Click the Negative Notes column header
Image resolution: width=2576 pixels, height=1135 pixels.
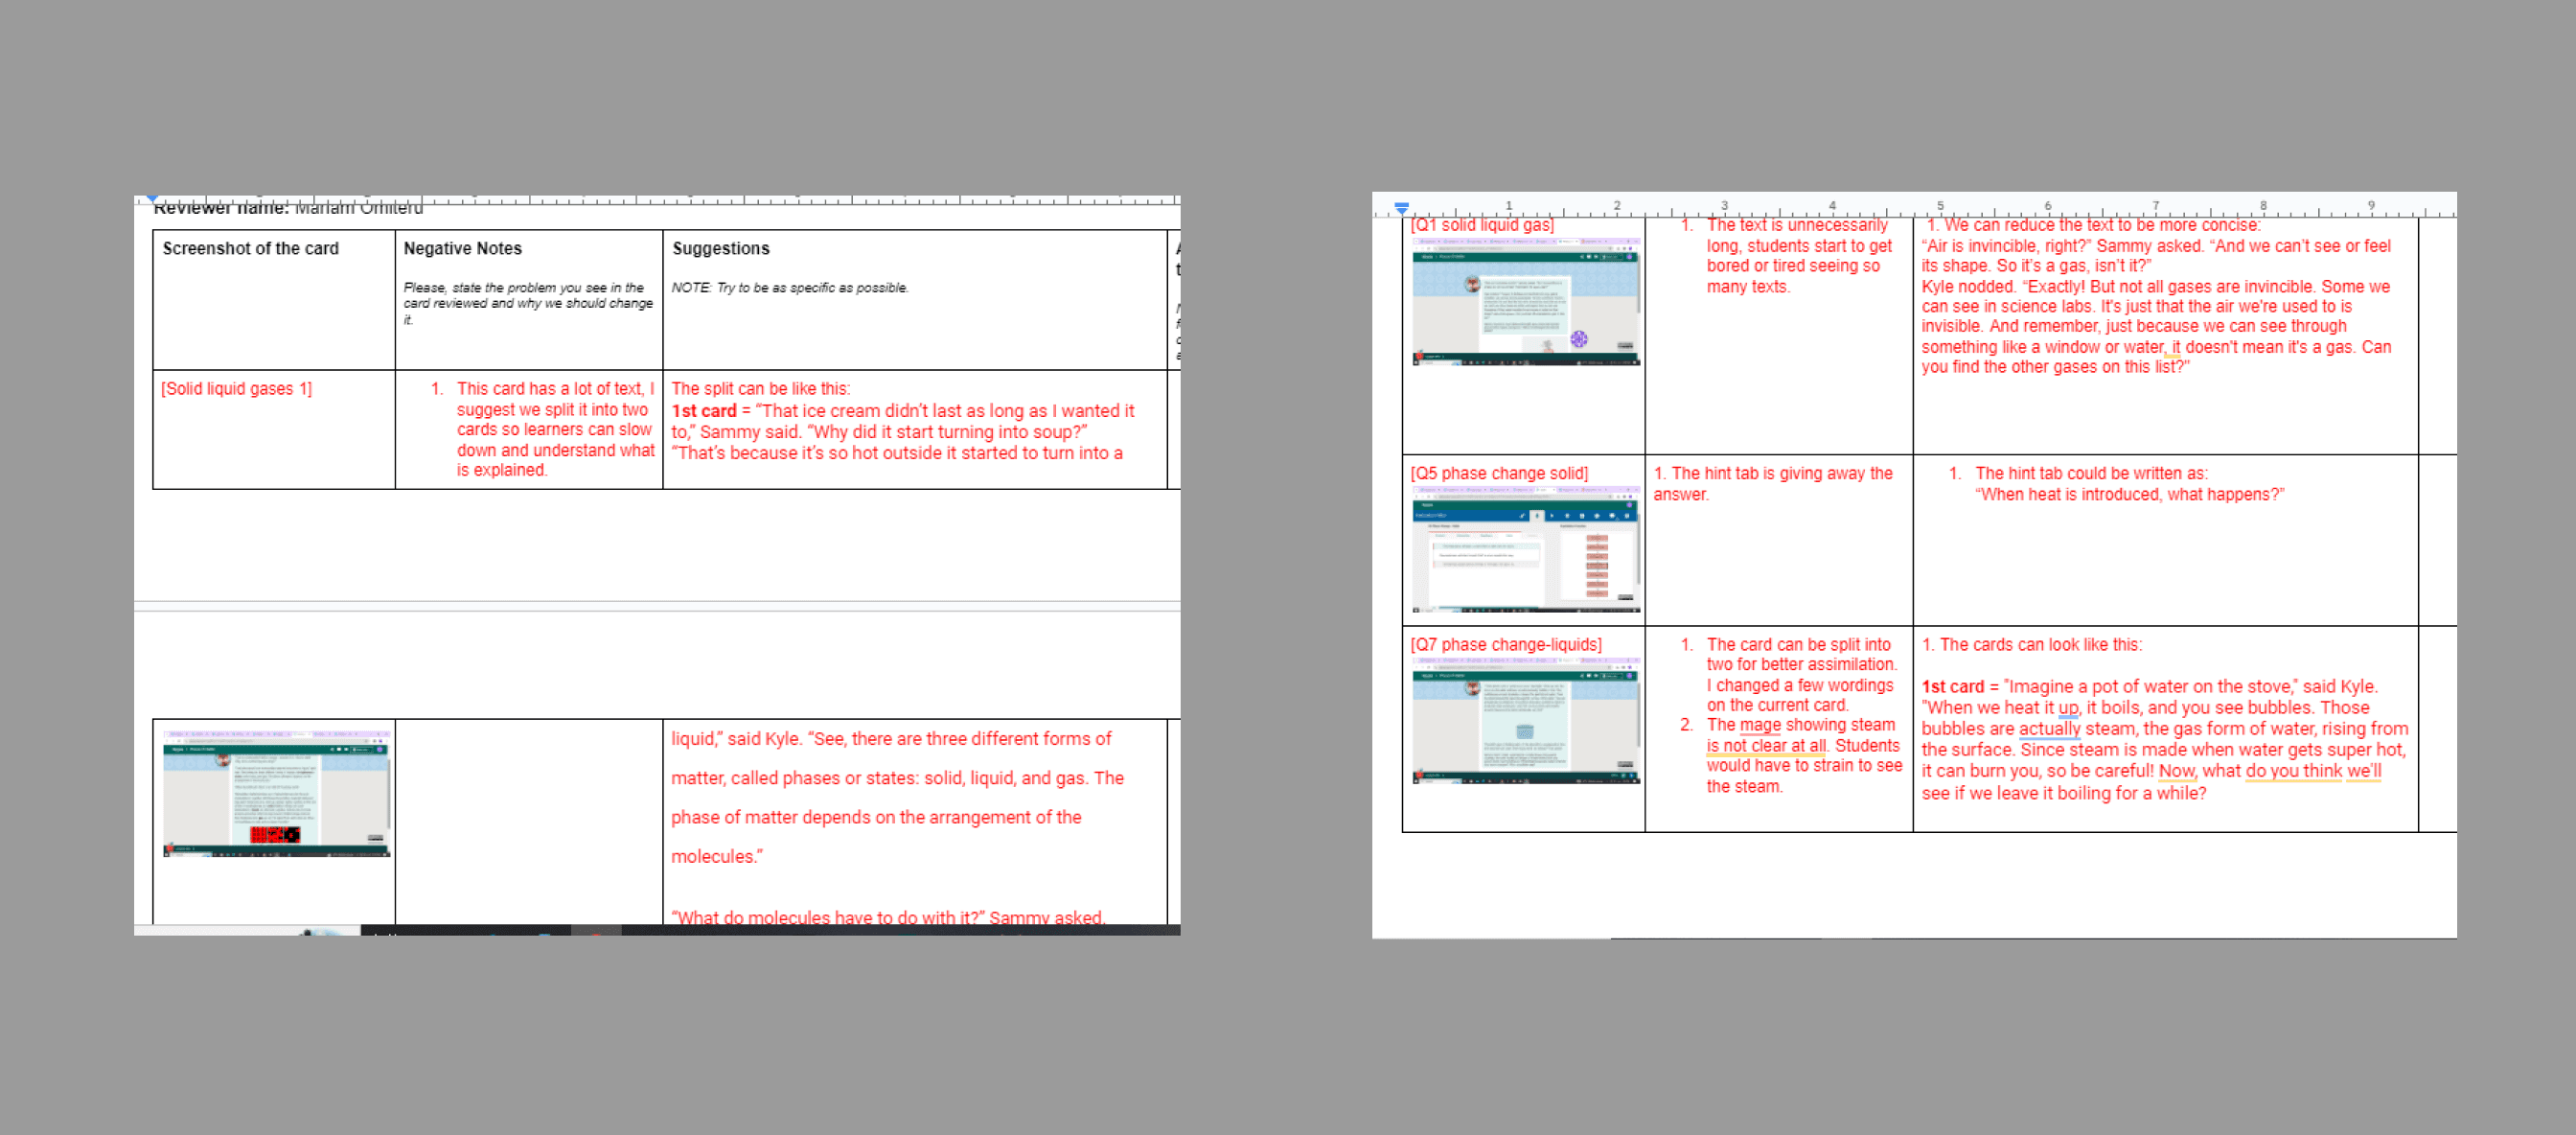[462, 248]
